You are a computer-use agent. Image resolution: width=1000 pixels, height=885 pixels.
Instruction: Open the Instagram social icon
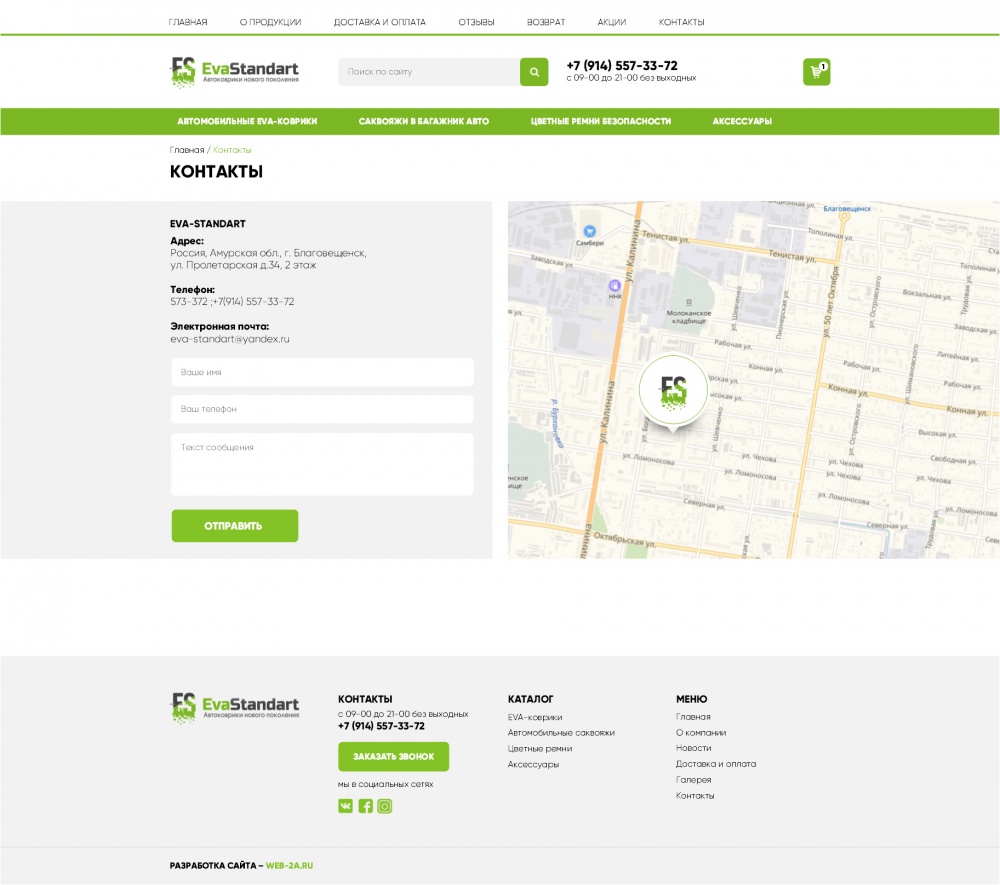click(x=385, y=806)
